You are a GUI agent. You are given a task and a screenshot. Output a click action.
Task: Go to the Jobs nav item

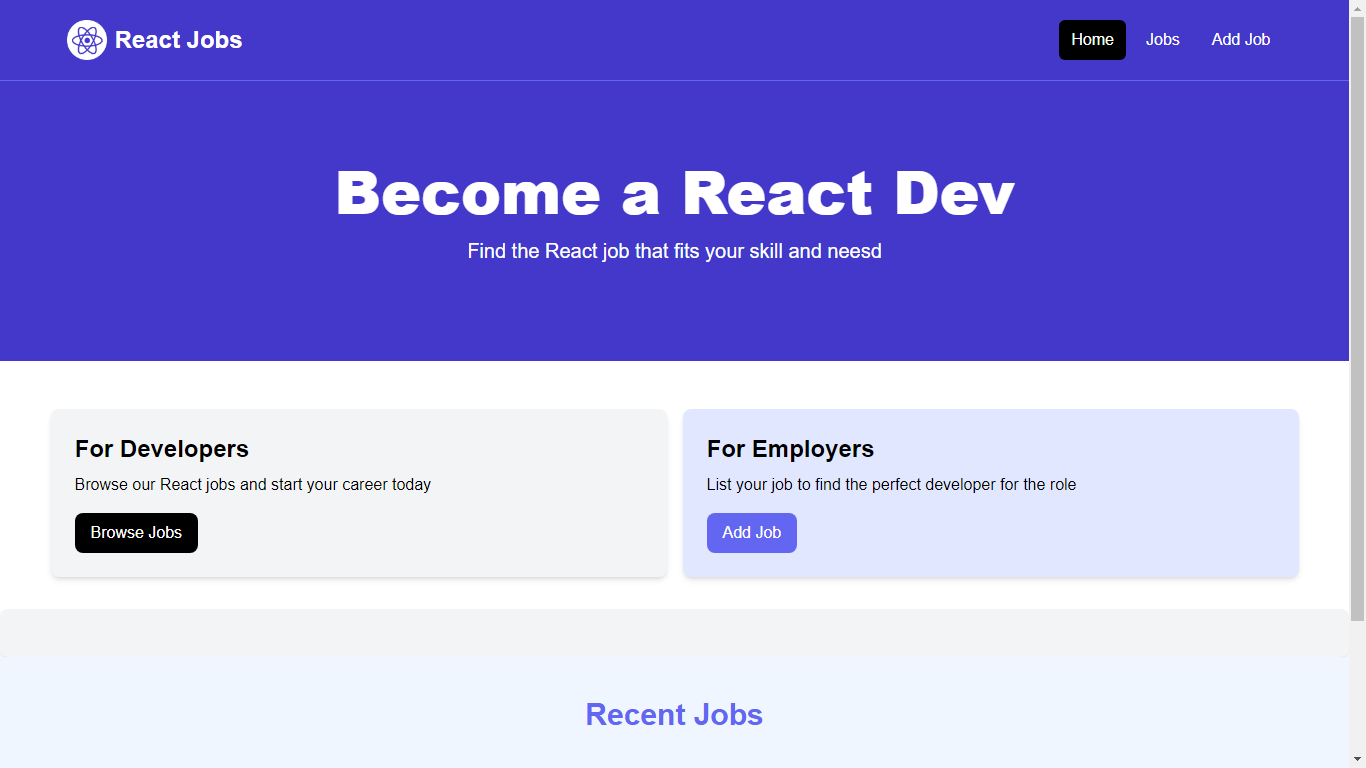[1162, 40]
